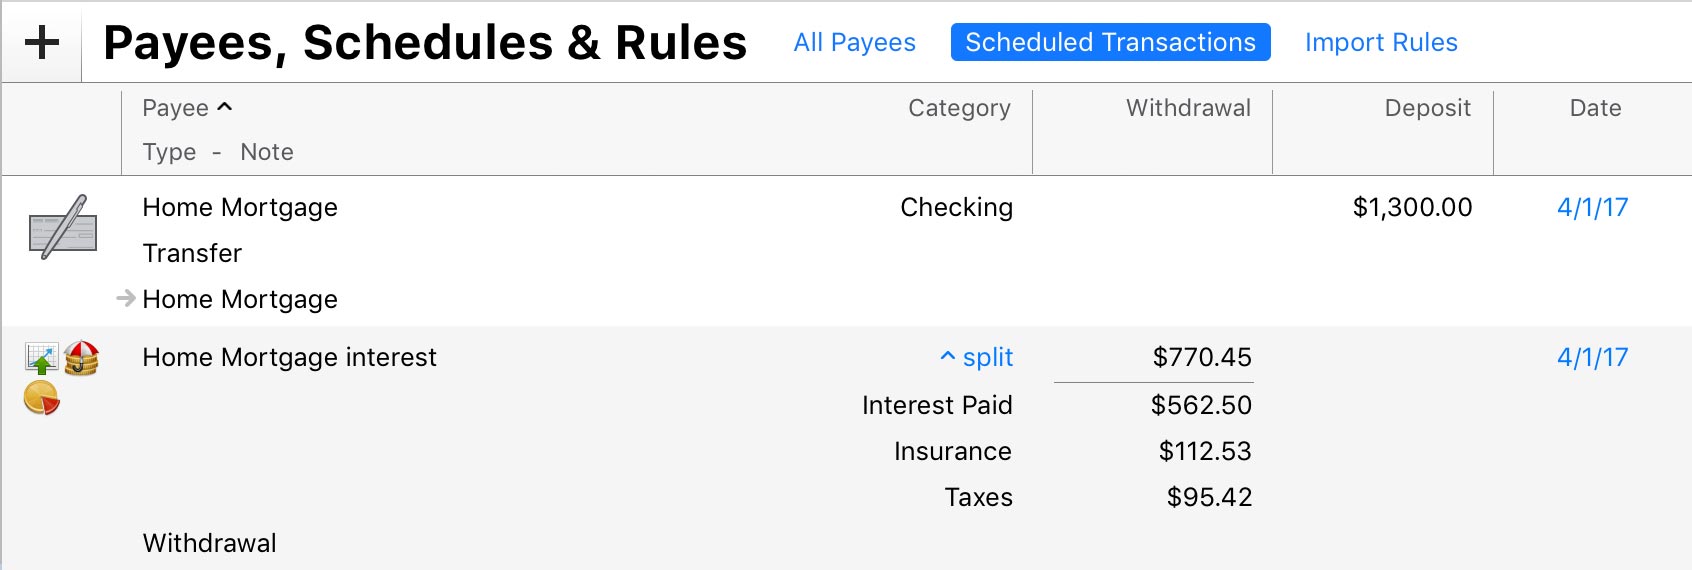
Task: Collapse the split category breakdown
Action: pos(976,357)
